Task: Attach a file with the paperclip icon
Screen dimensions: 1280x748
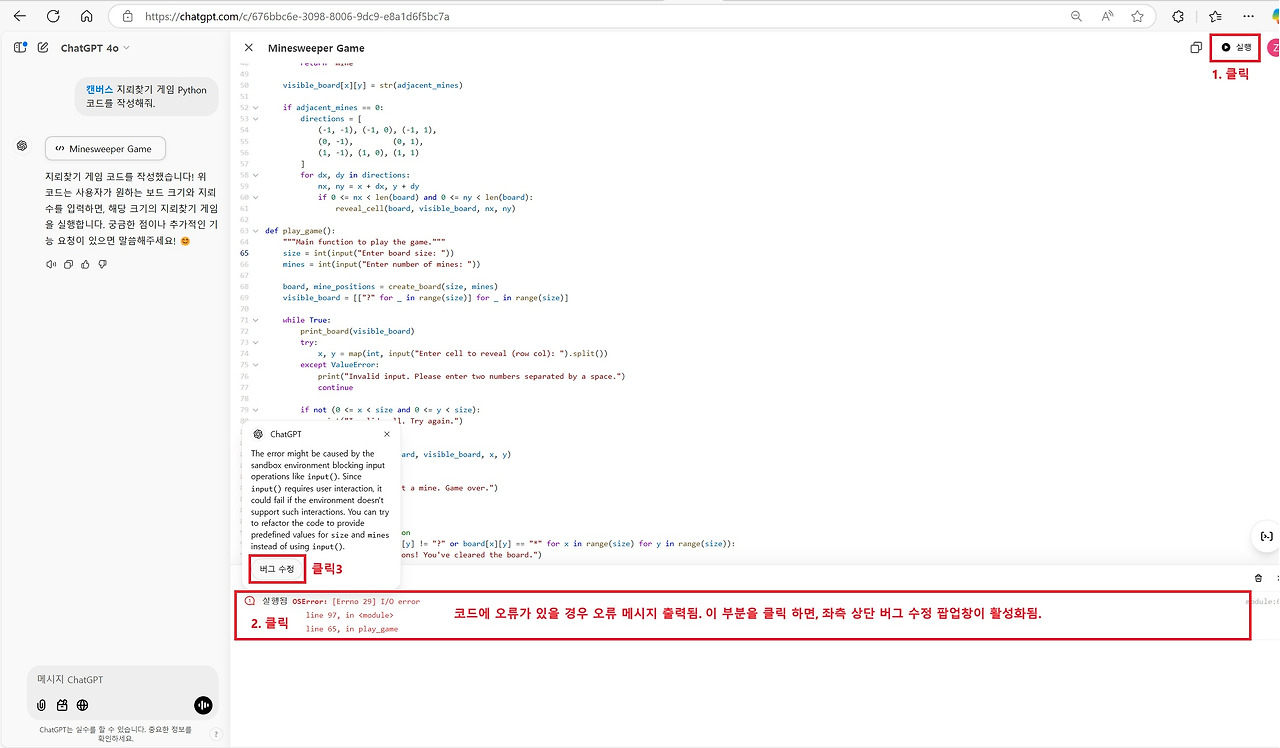Action: click(41, 705)
